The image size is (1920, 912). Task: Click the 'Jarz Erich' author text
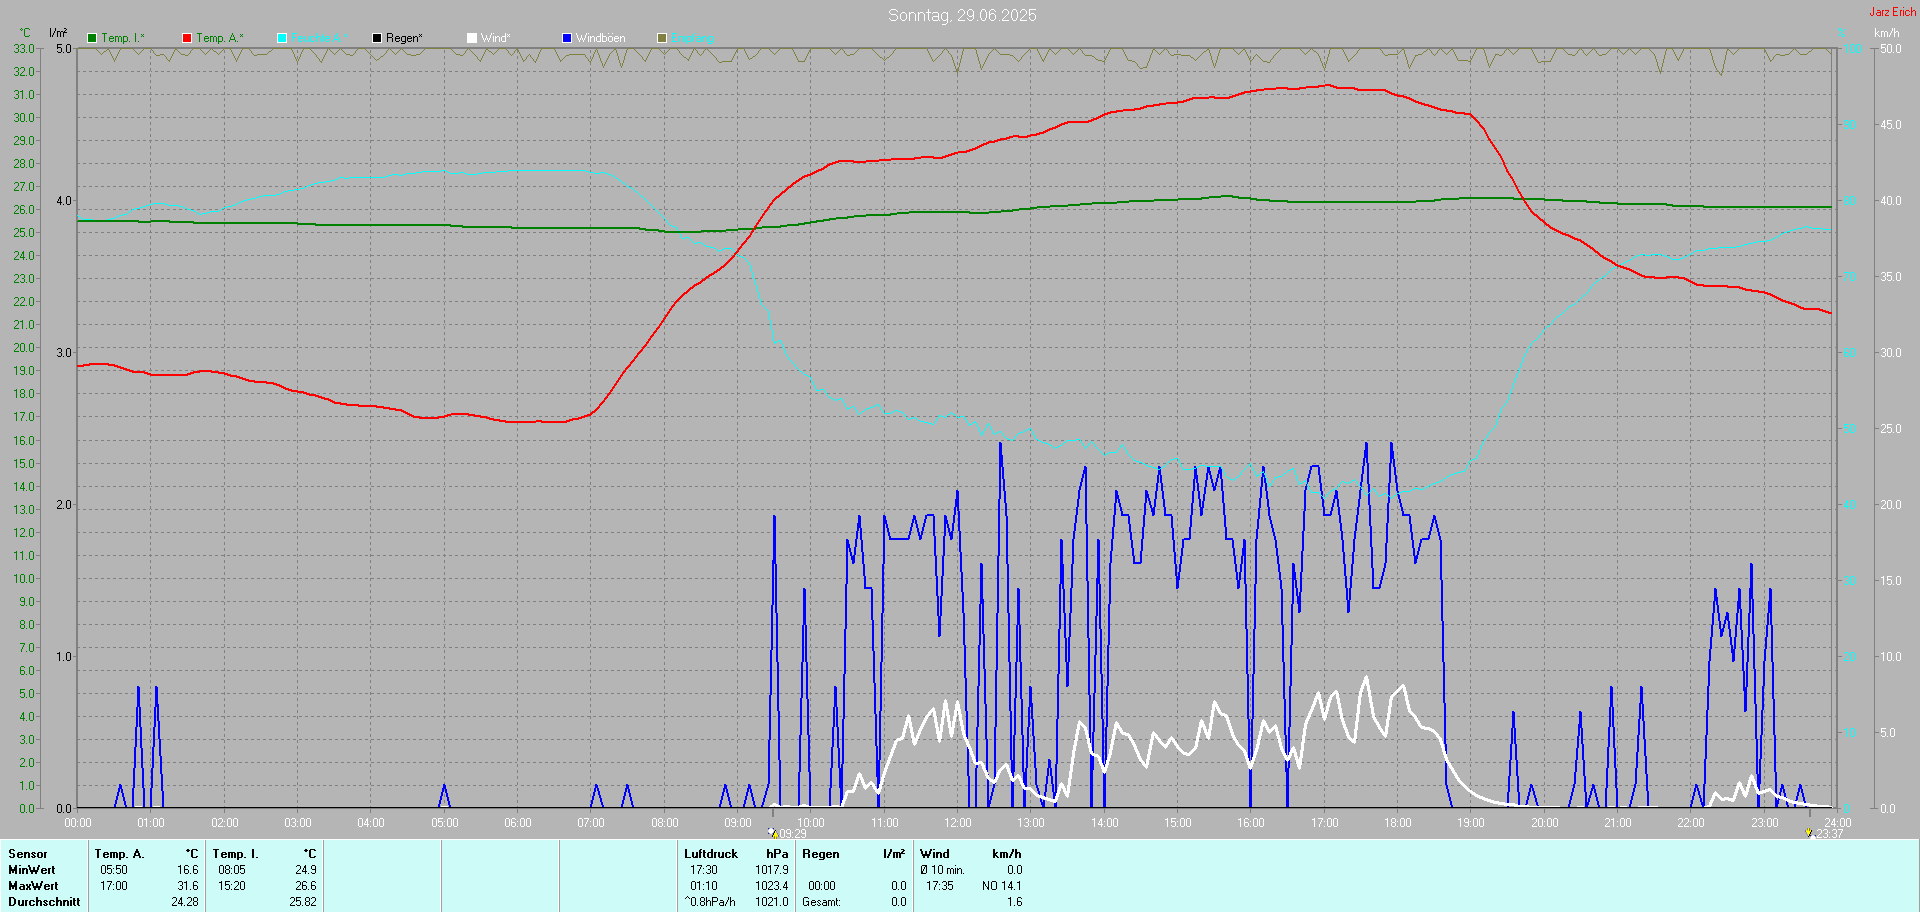pos(1893,12)
